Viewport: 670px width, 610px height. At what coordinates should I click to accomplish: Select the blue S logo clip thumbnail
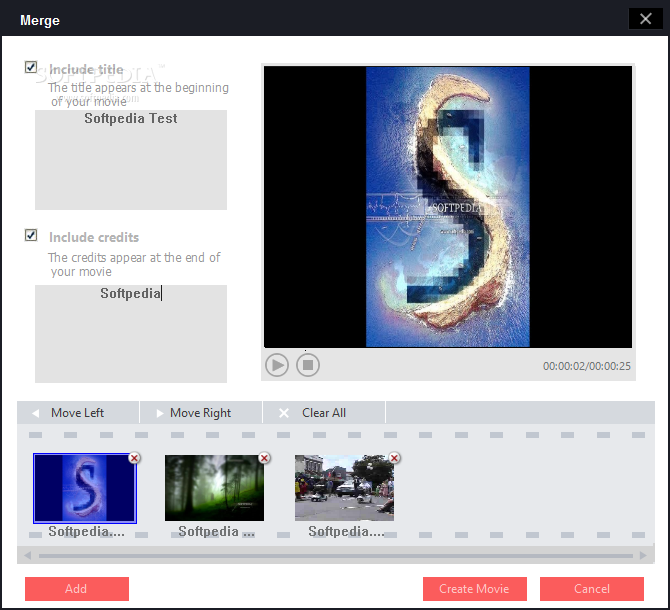[85, 488]
